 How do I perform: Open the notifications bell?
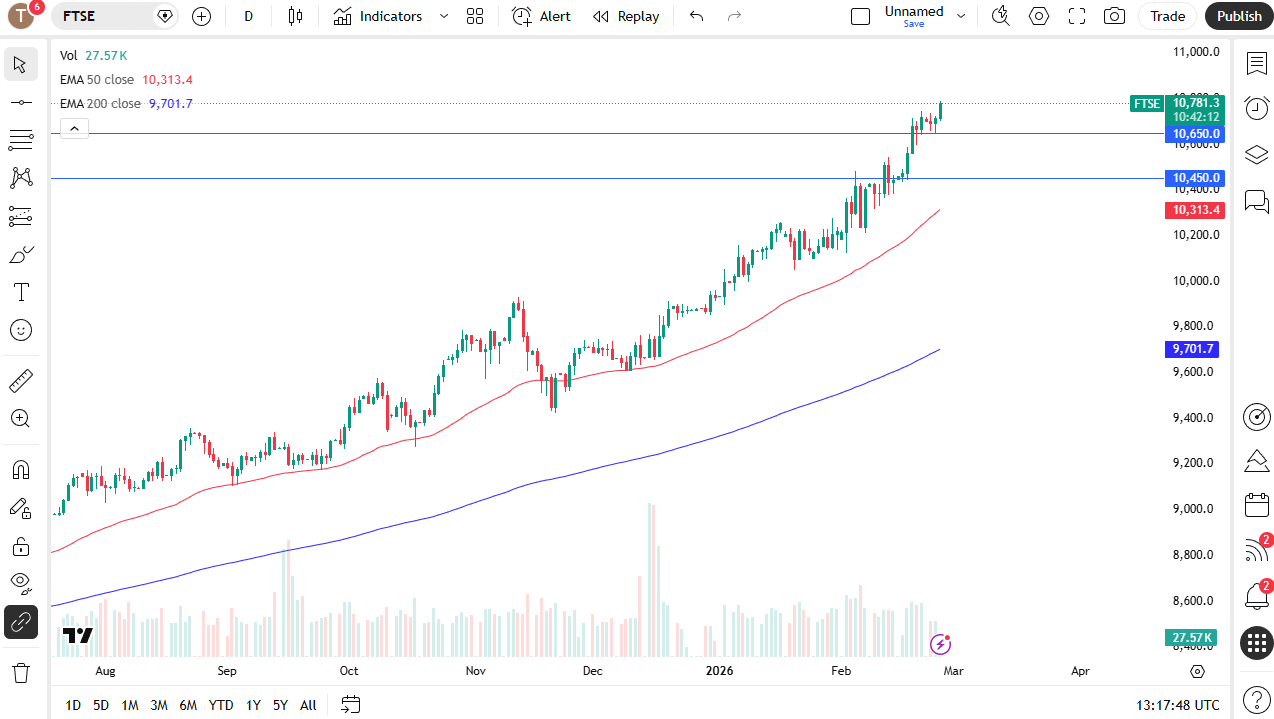click(1257, 596)
